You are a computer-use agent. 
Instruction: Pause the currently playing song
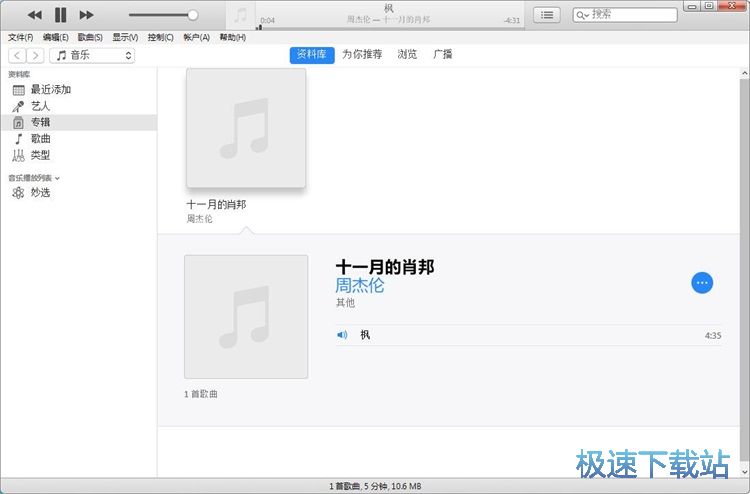60,15
